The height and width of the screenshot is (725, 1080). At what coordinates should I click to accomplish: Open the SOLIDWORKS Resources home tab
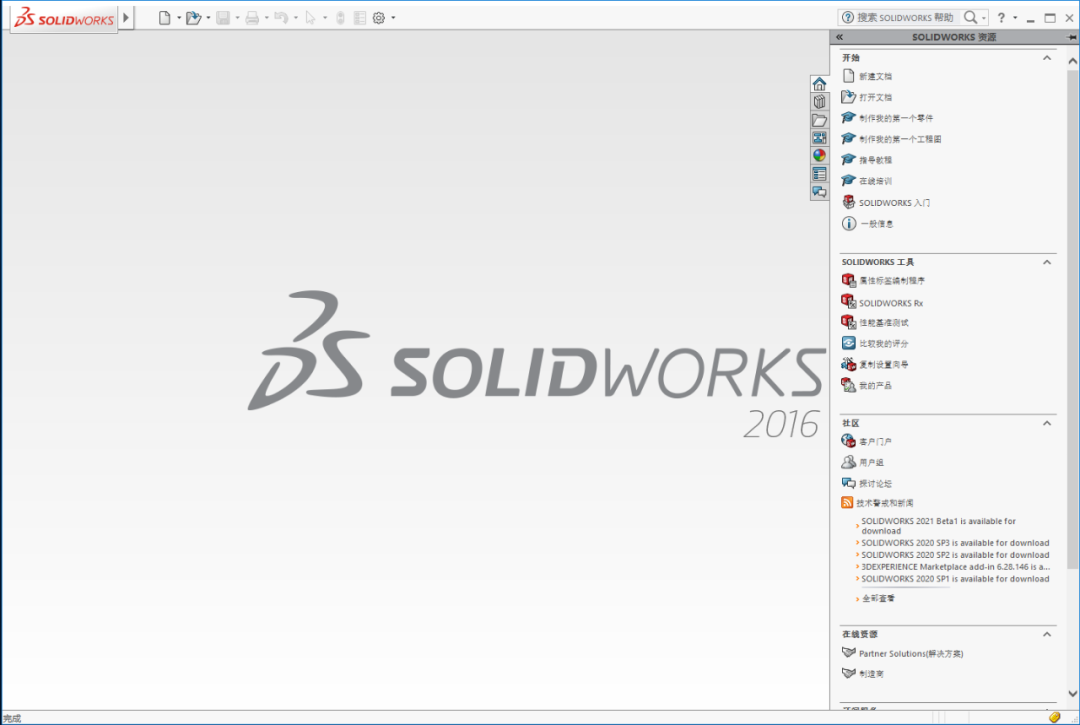pos(819,84)
